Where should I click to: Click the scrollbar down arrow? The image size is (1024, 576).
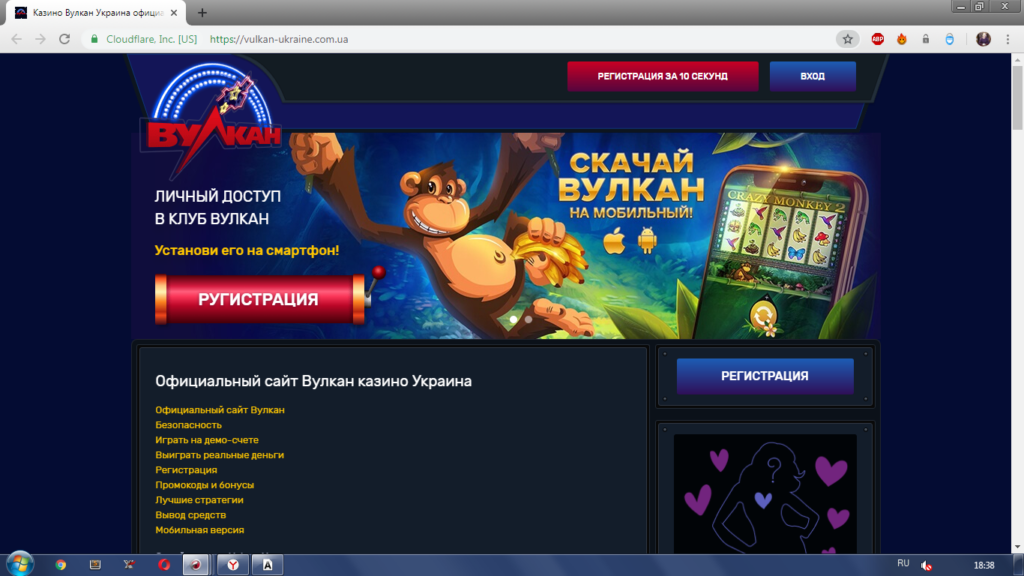click(x=1017, y=547)
